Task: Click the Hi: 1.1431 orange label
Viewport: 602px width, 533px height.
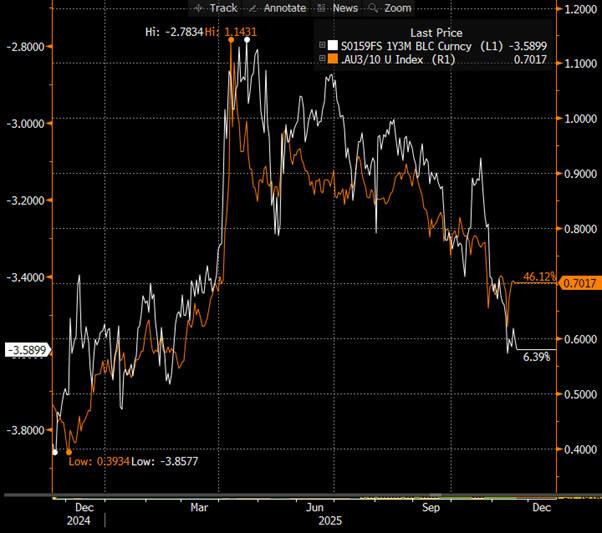Action: point(231,32)
